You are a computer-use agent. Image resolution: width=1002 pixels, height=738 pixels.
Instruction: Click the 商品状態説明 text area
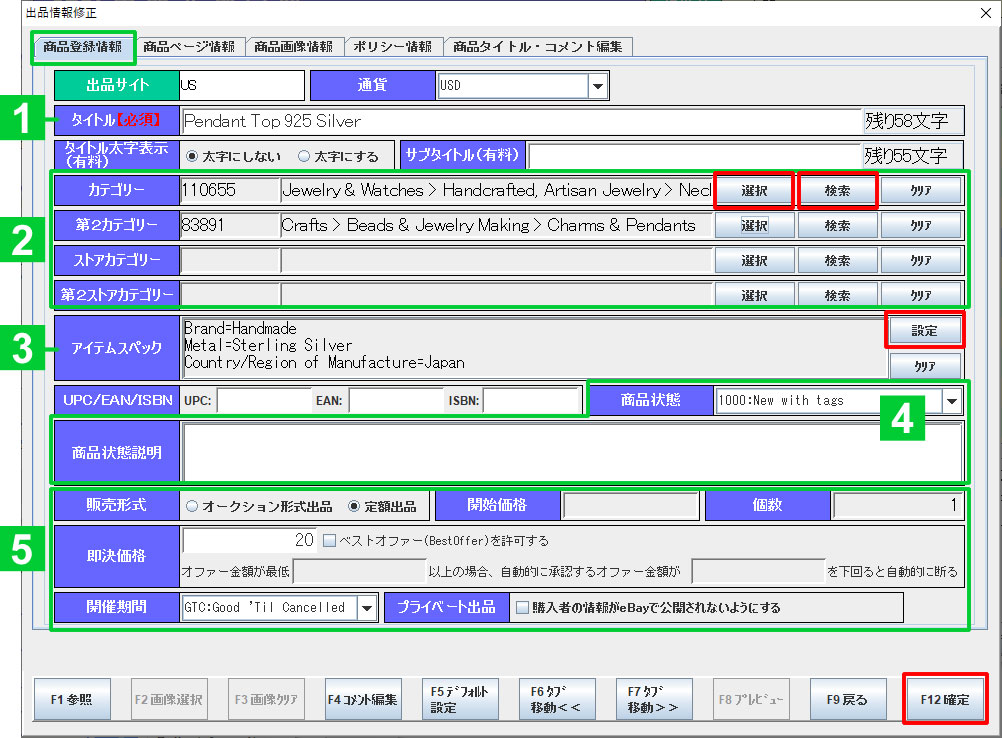point(572,452)
